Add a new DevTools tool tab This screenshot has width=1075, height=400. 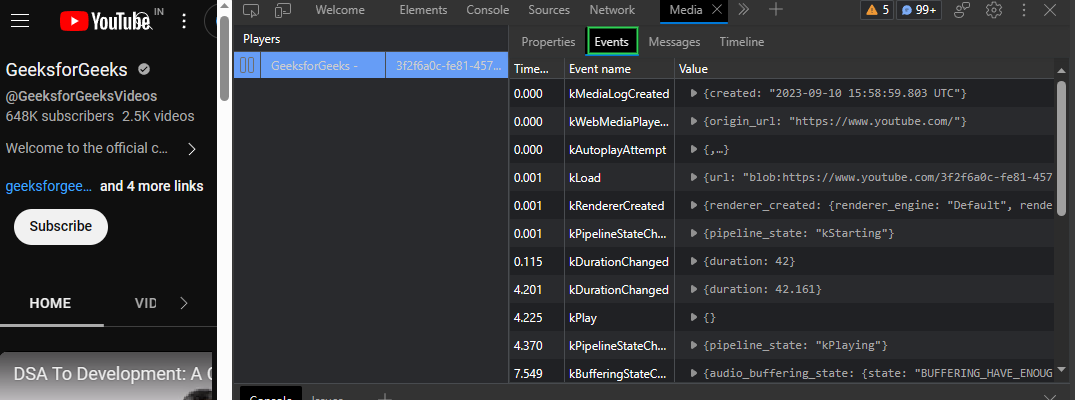[x=775, y=10]
